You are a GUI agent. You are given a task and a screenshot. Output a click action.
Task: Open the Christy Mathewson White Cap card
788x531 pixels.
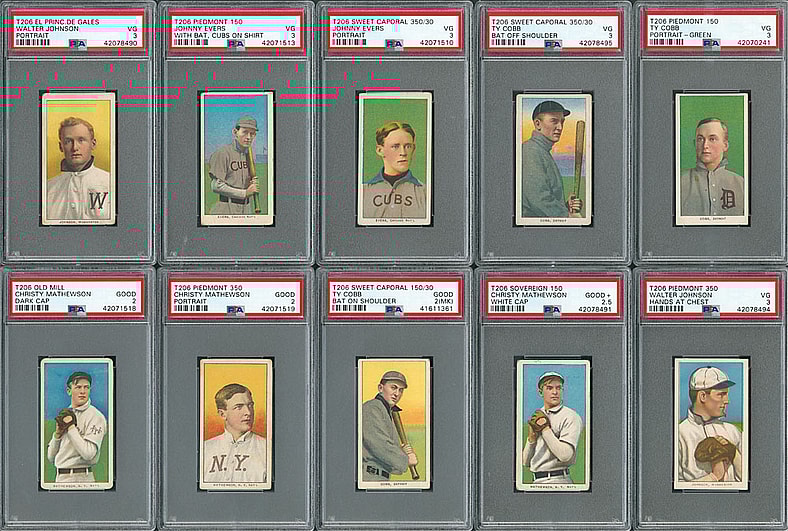click(552, 424)
